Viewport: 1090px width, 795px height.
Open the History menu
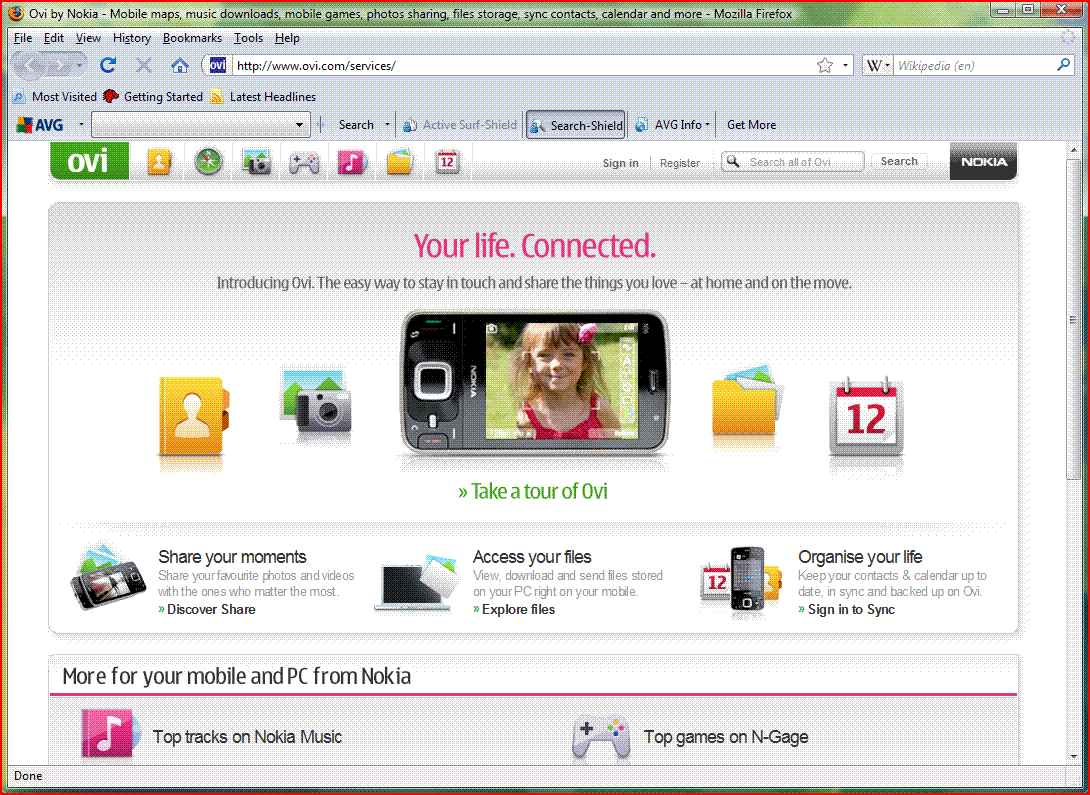pos(131,38)
